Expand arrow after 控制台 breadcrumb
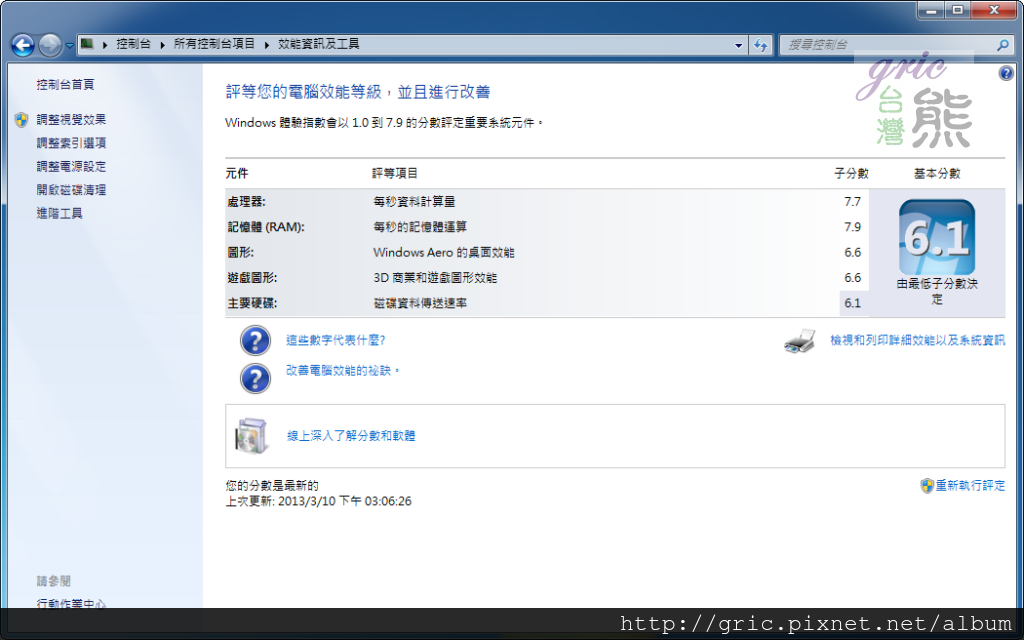This screenshot has height=640, width=1024. (x=162, y=44)
